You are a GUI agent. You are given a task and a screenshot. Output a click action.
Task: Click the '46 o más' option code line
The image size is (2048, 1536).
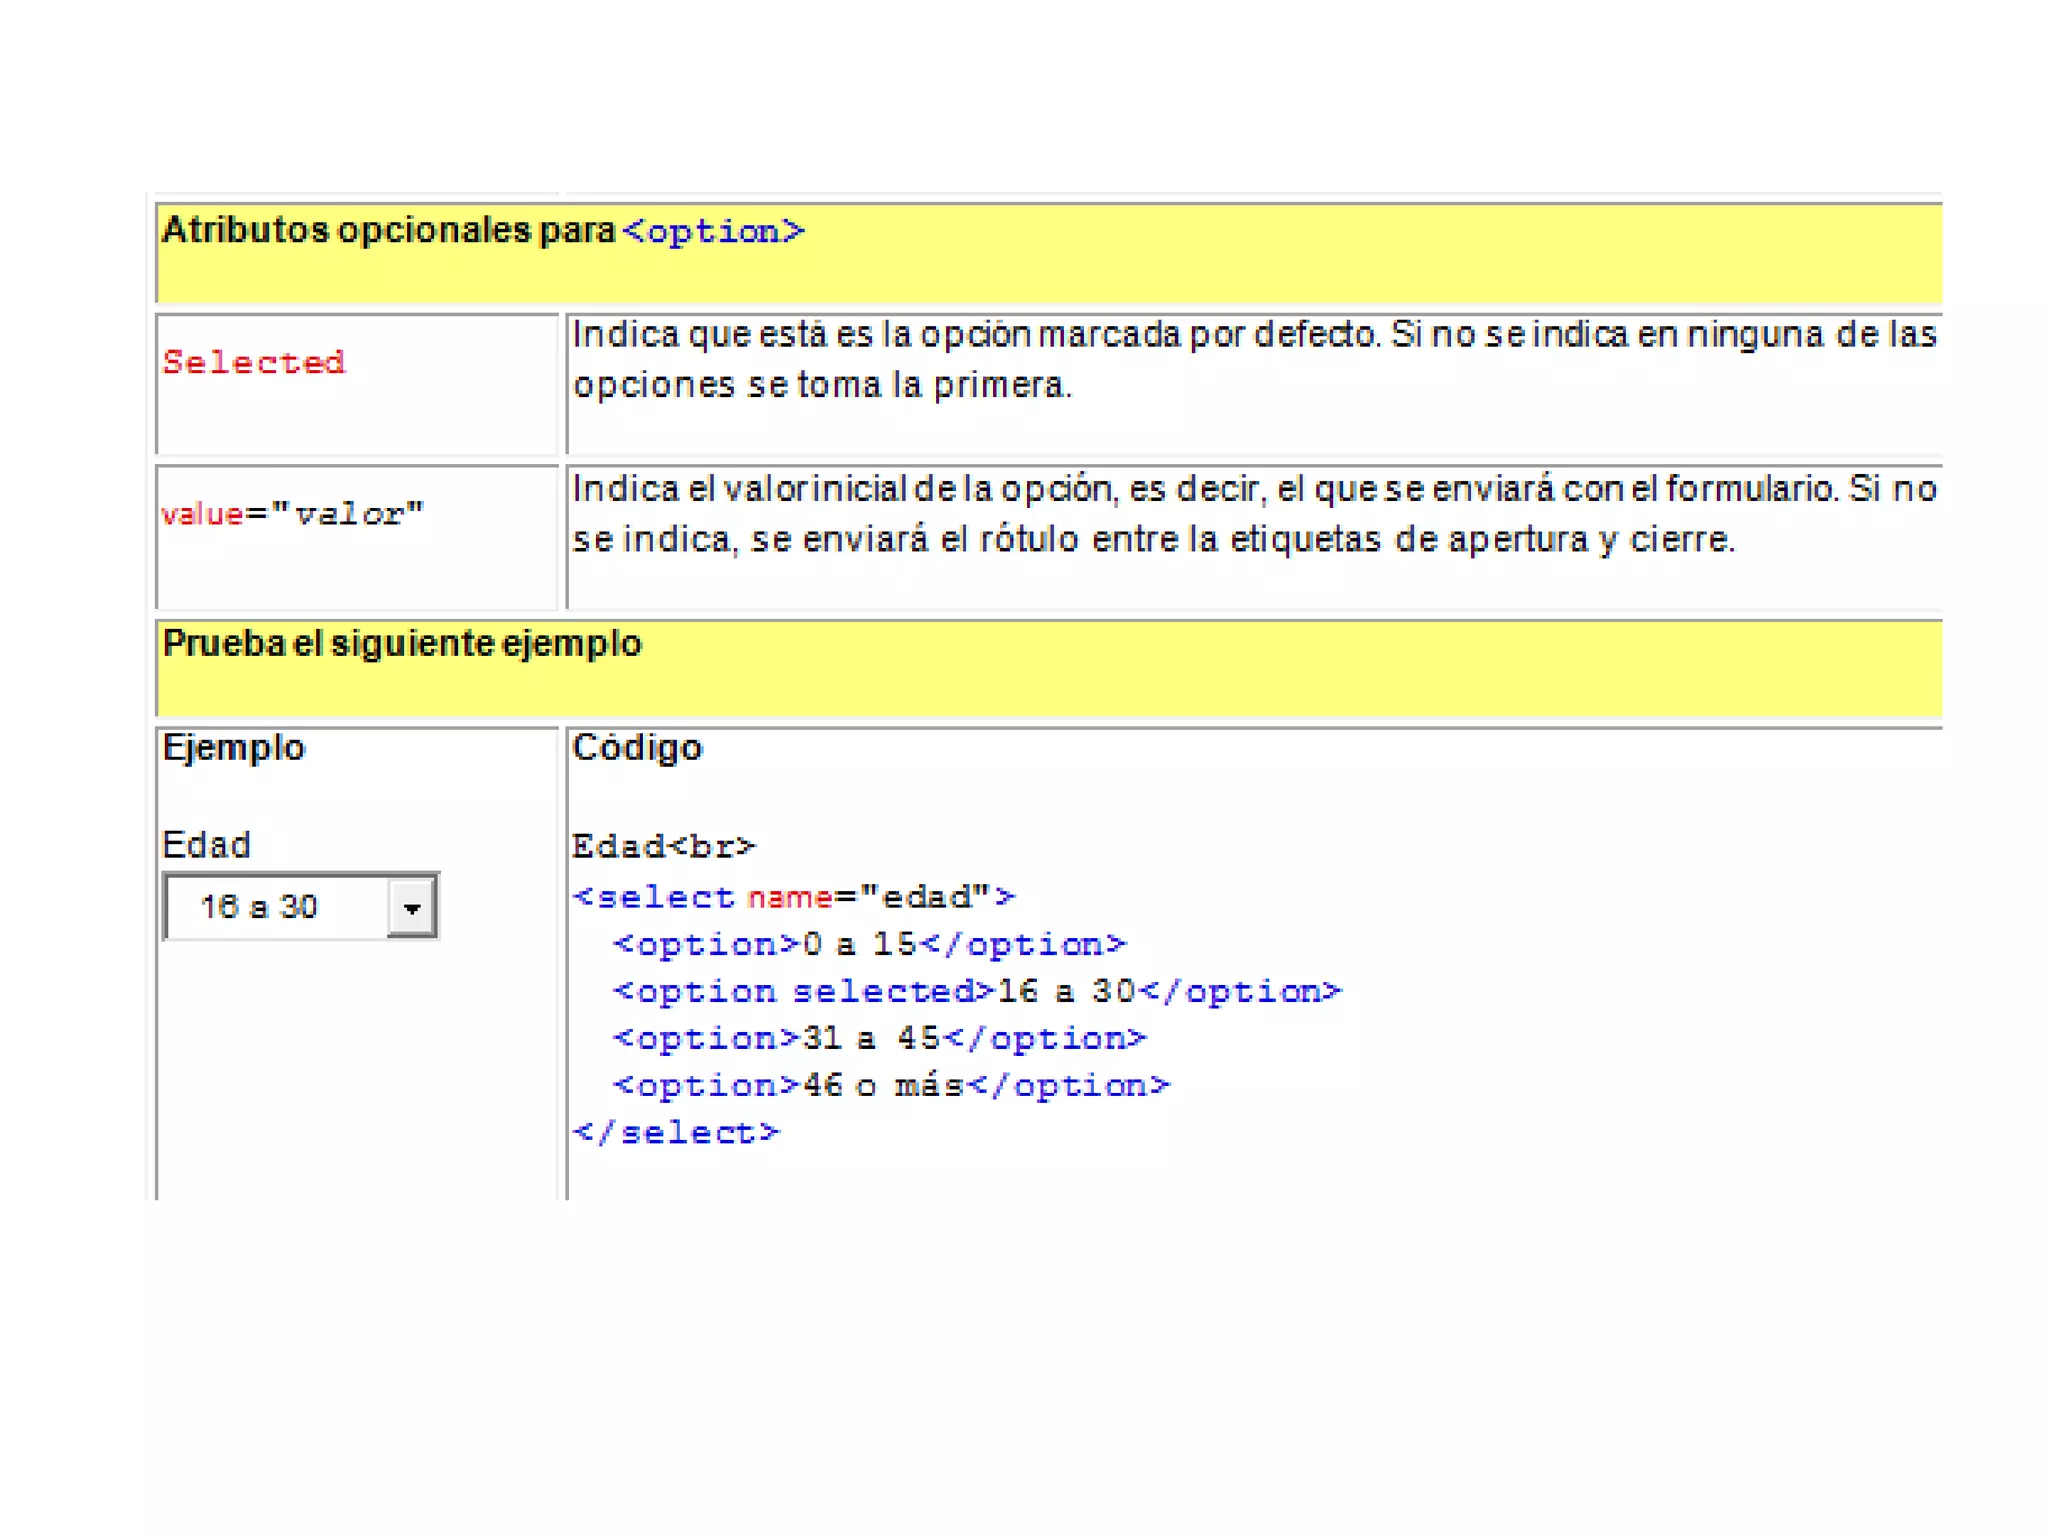point(890,1085)
